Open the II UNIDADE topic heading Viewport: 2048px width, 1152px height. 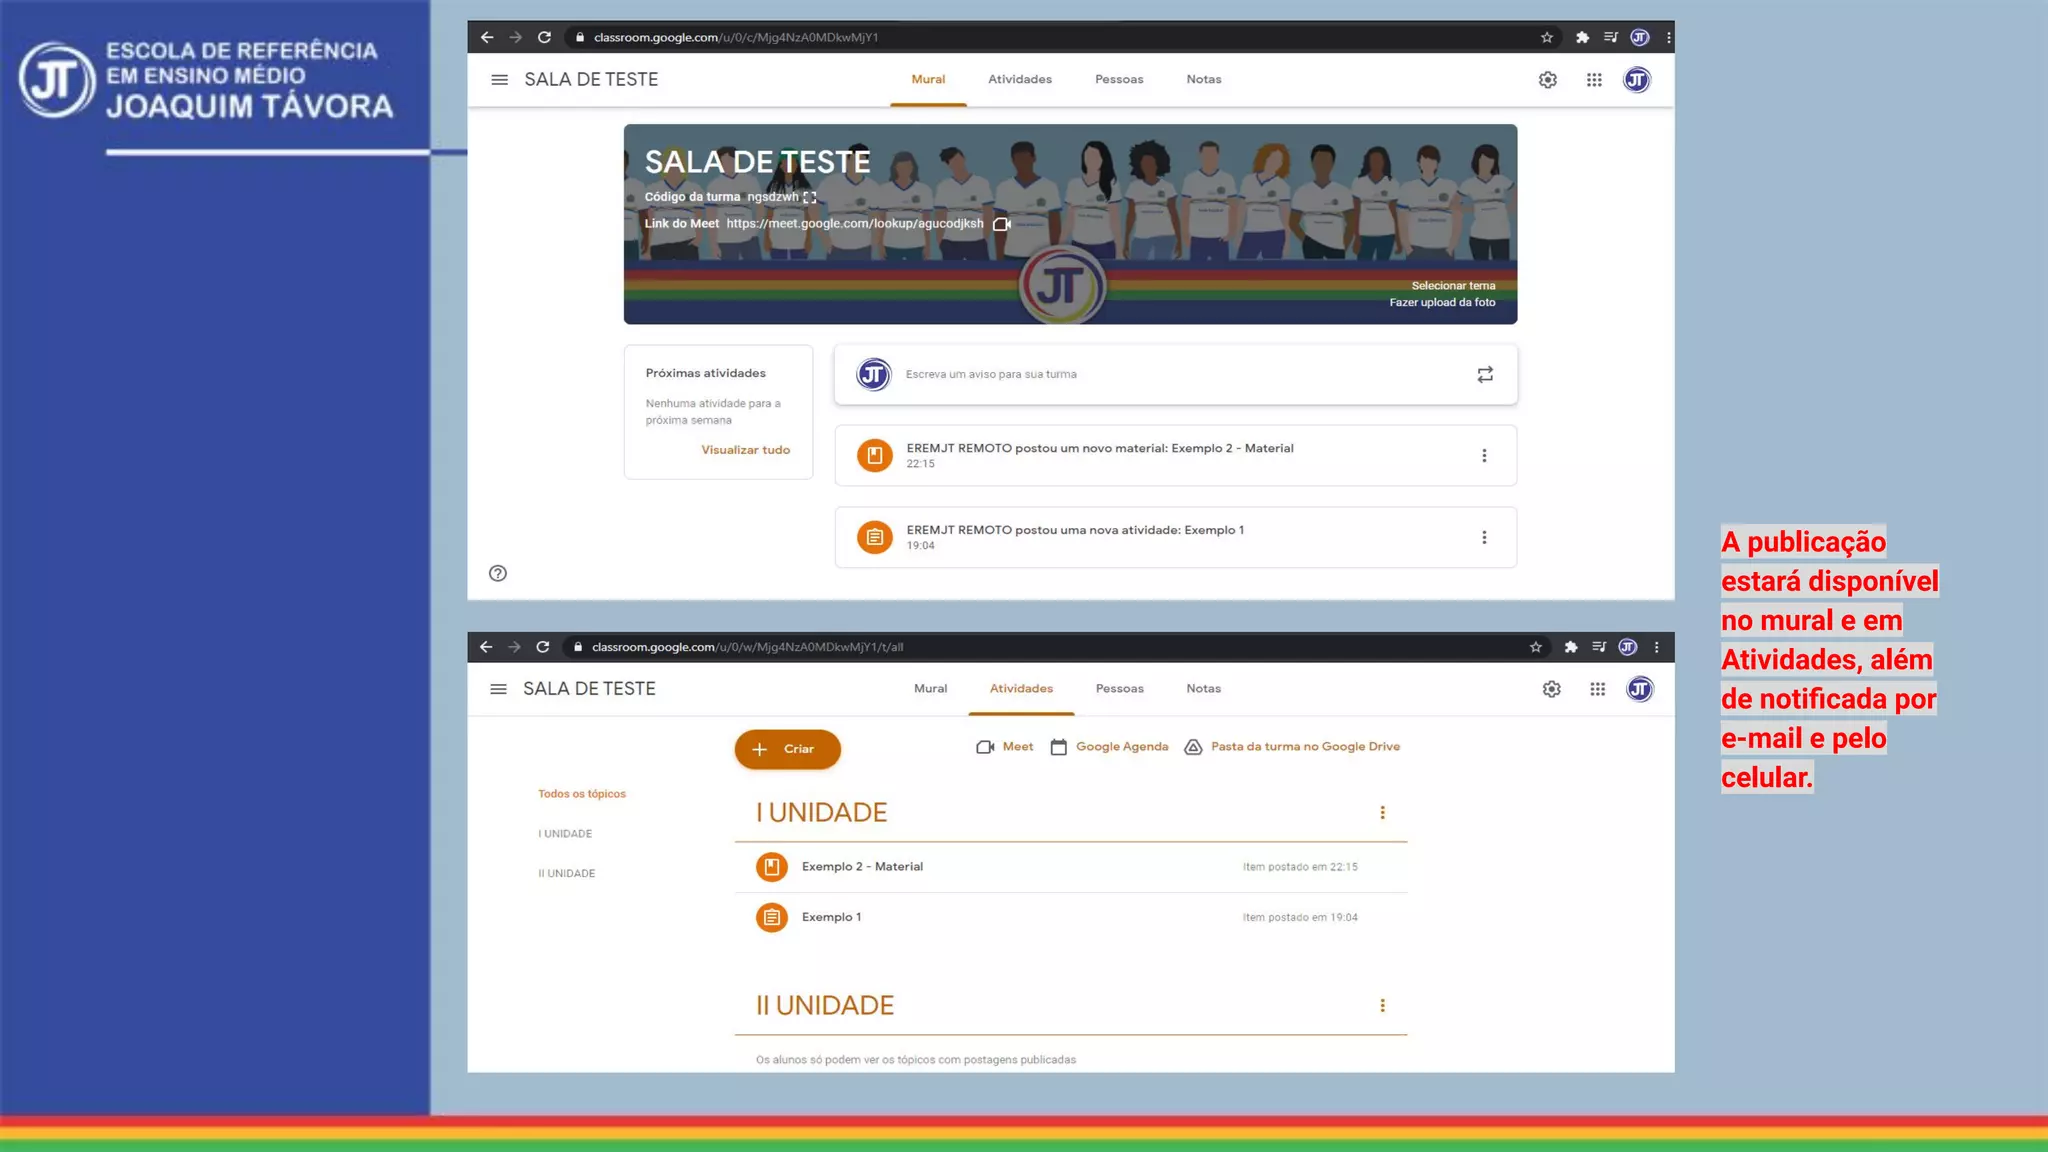[825, 1006]
